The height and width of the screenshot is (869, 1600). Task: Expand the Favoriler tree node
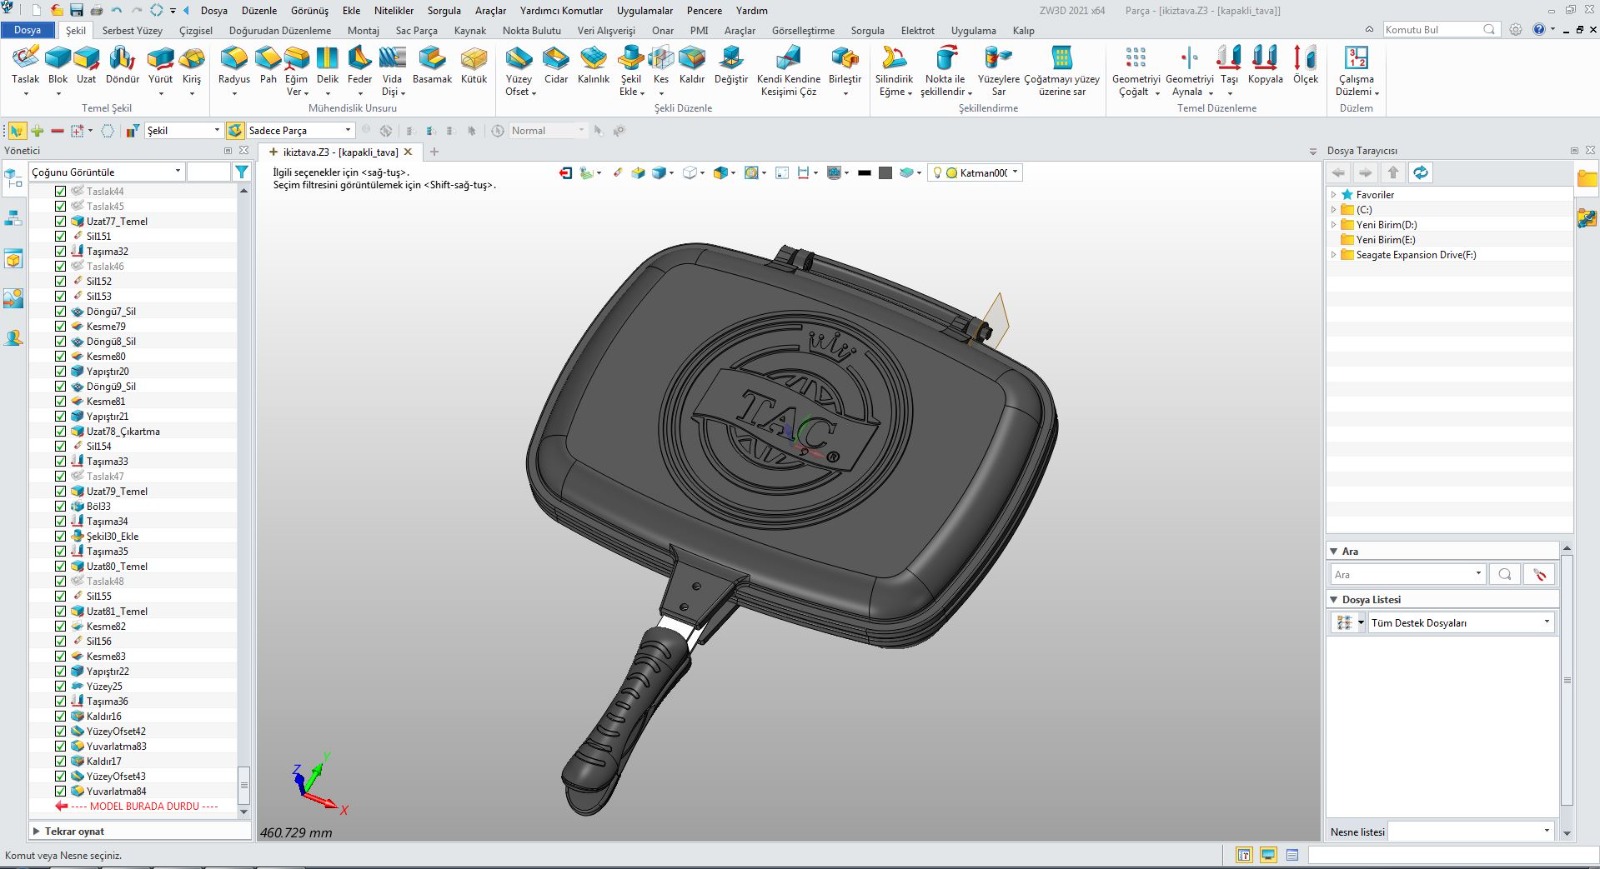click(x=1333, y=194)
